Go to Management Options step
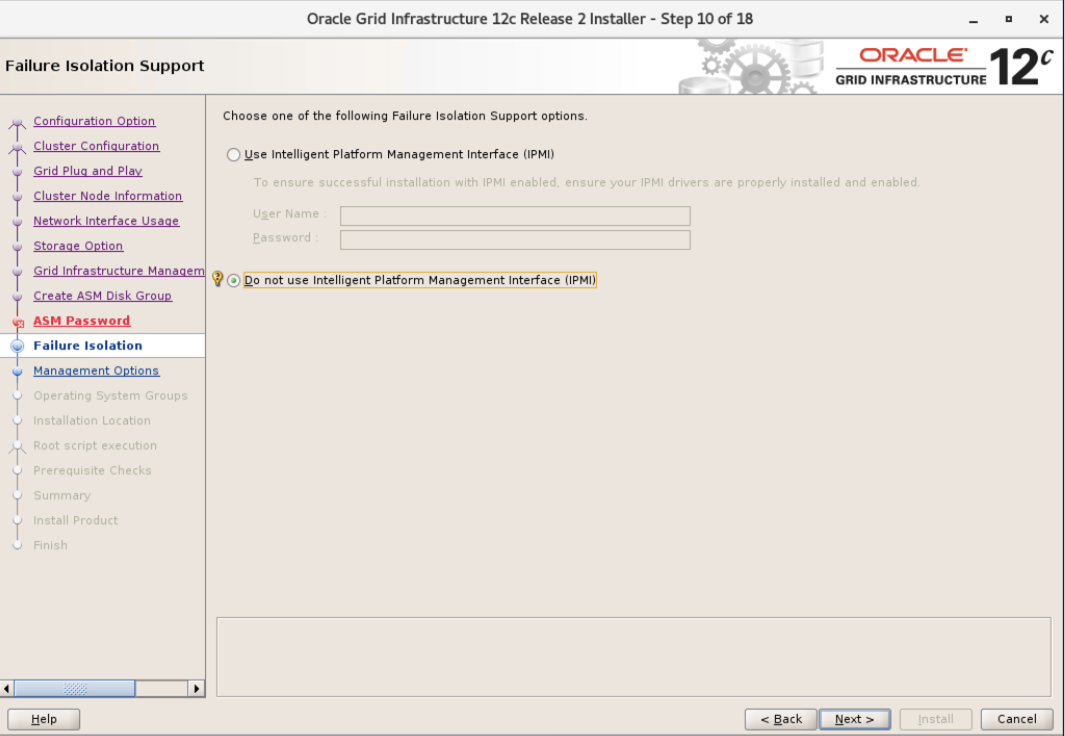 [x=96, y=371]
